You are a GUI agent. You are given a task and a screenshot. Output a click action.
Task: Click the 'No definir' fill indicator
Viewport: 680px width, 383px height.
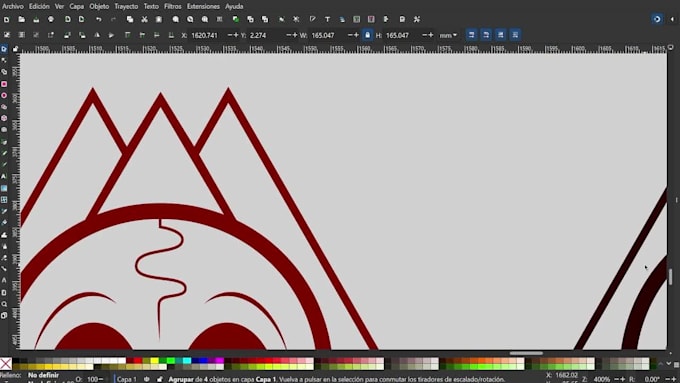(43, 375)
